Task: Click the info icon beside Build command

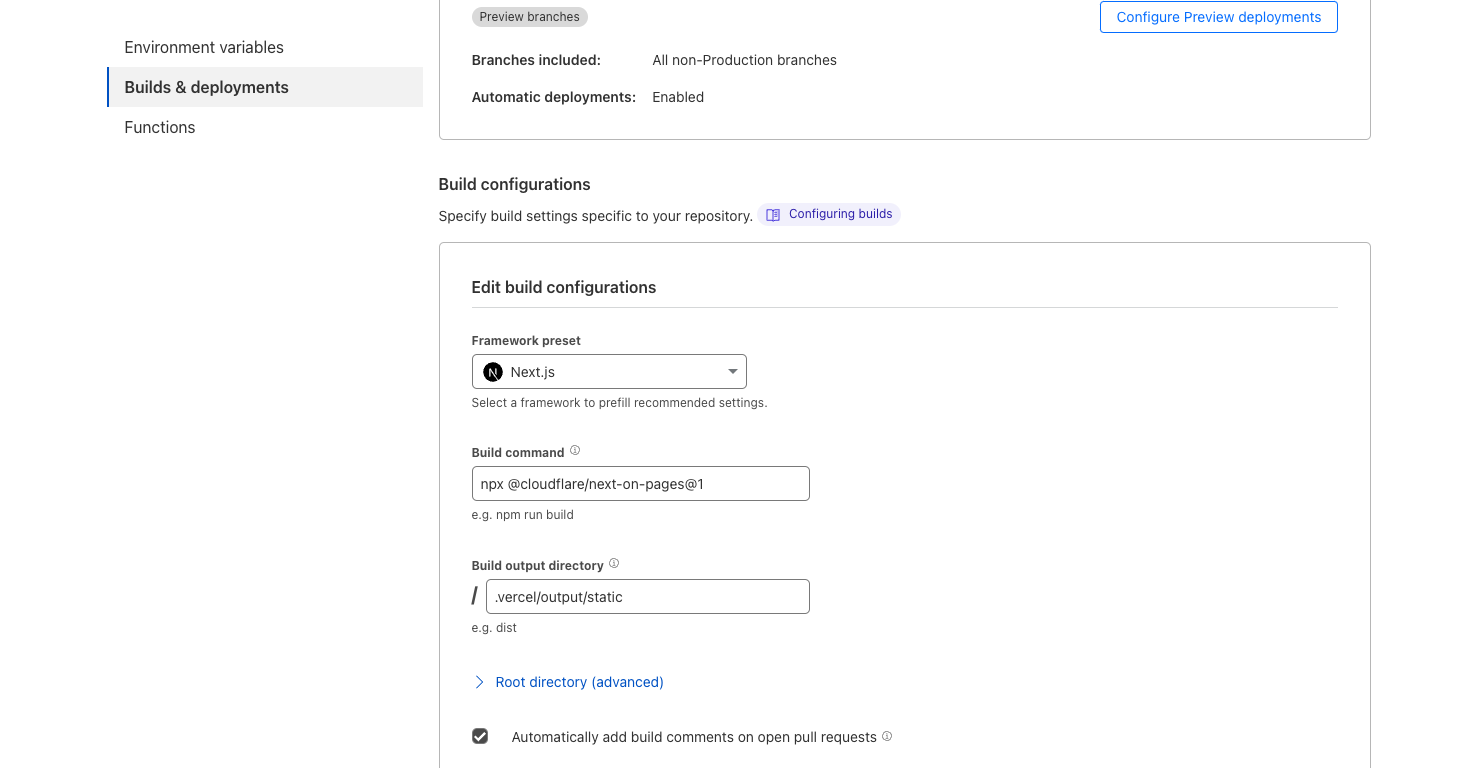Action: click(575, 450)
